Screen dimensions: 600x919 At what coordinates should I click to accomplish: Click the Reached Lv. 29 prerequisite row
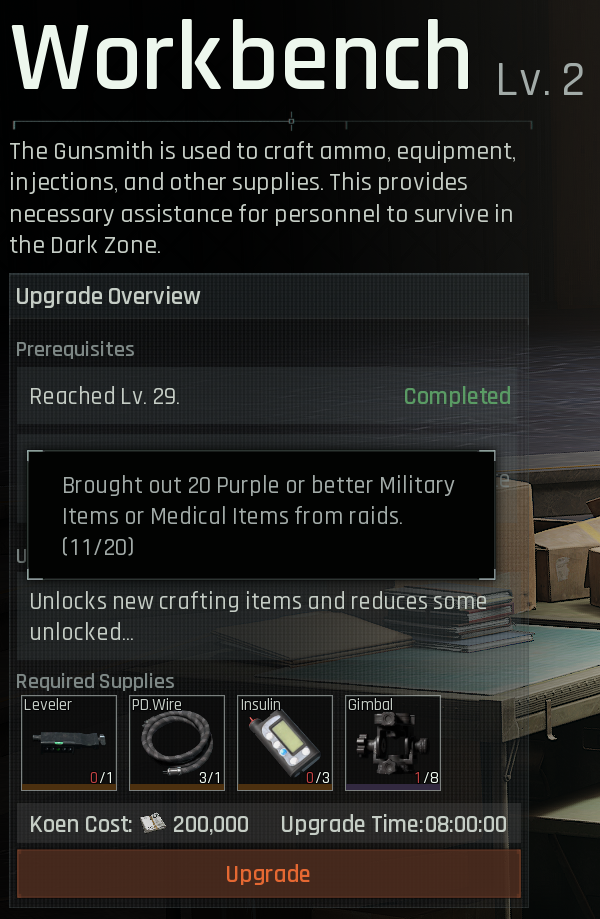point(269,396)
